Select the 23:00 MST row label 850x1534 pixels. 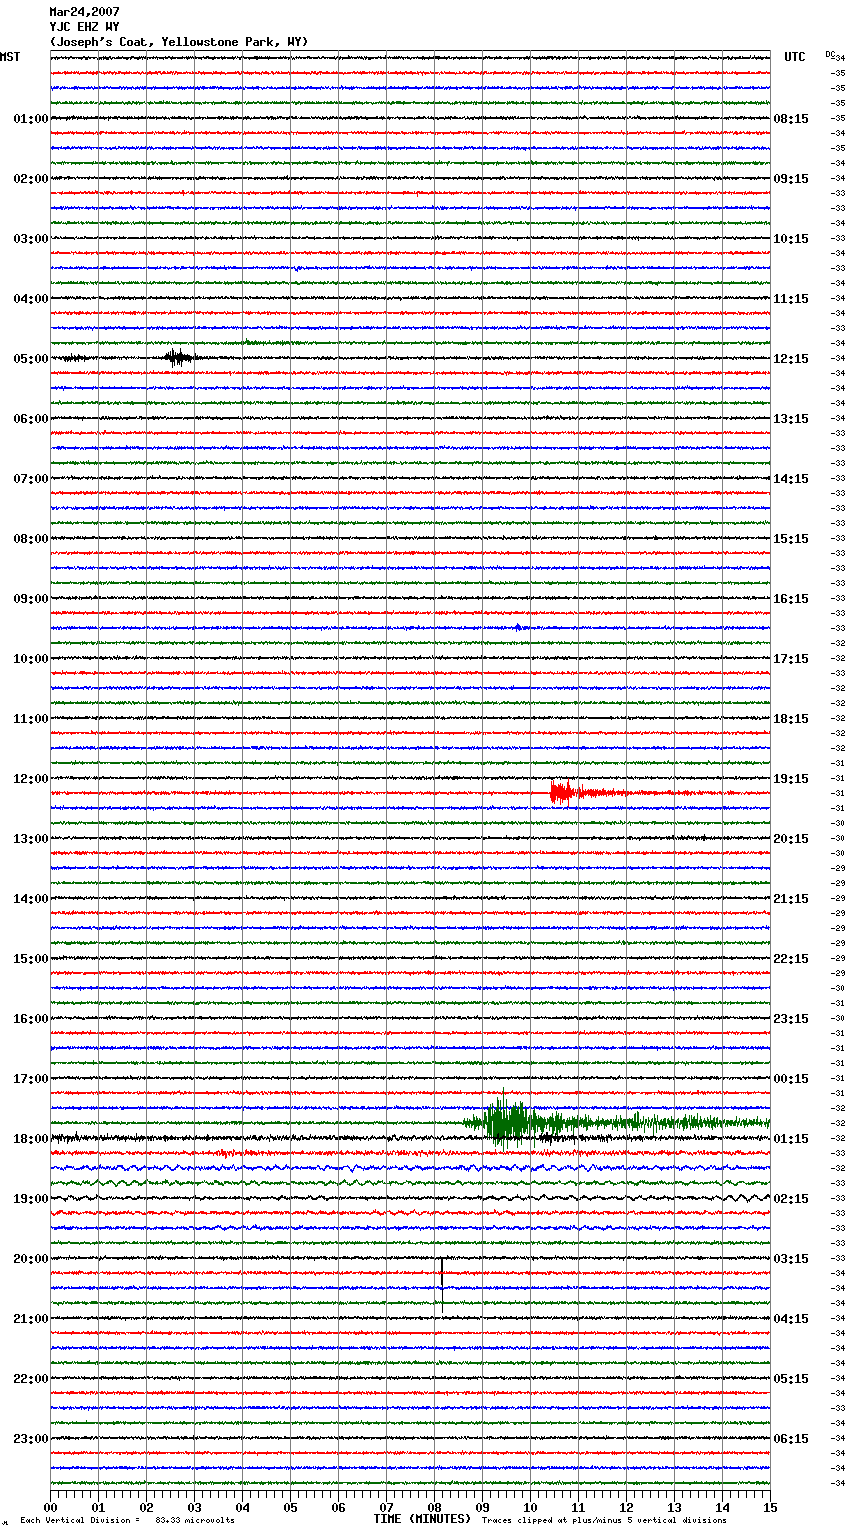(x=31, y=1439)
